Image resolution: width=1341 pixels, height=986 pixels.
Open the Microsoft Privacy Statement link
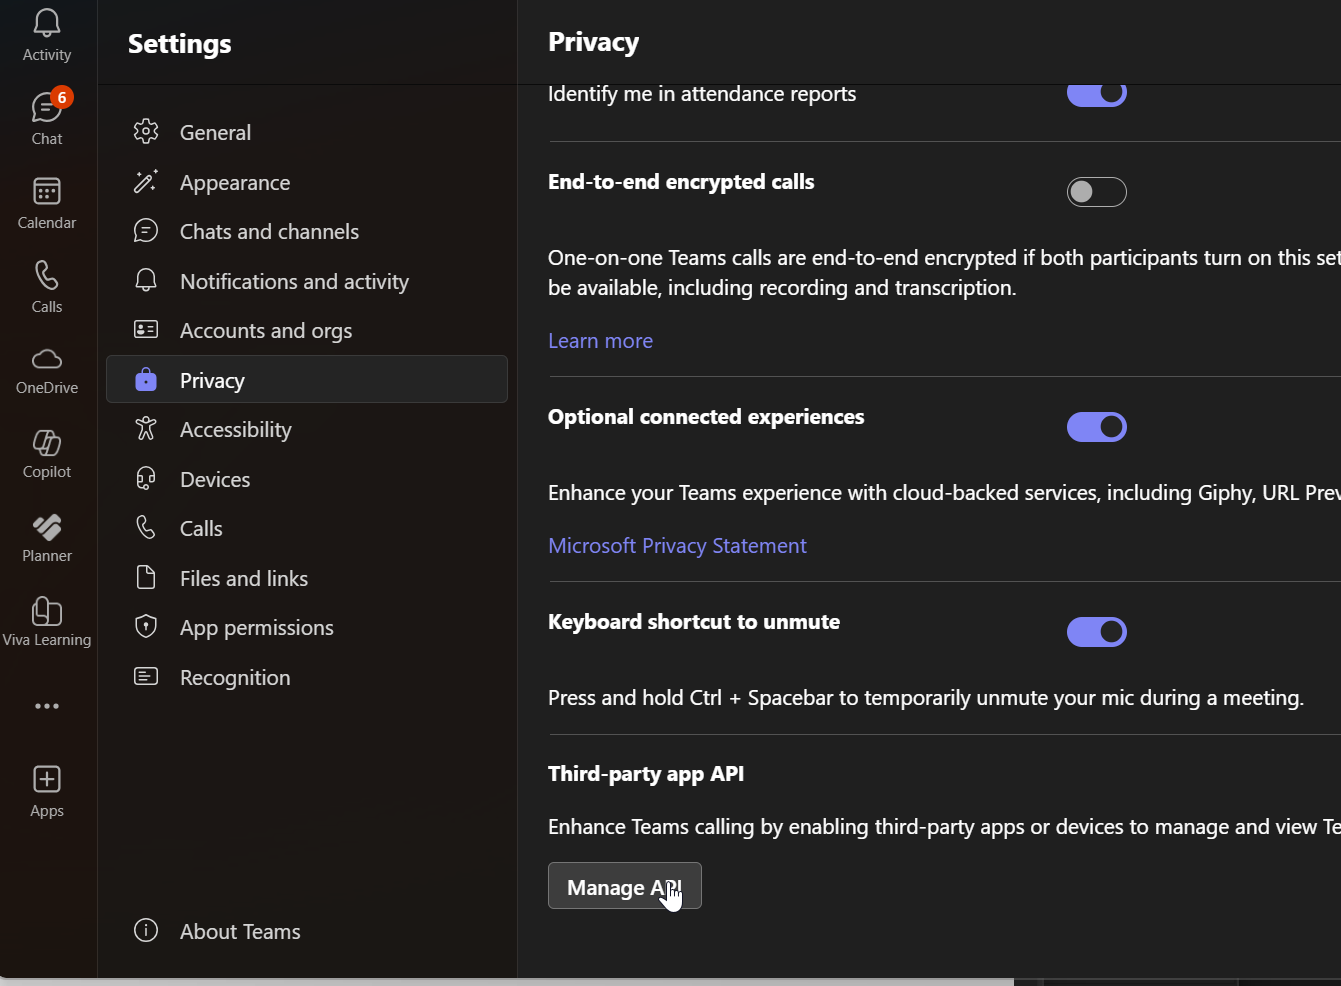click(677, 545)
